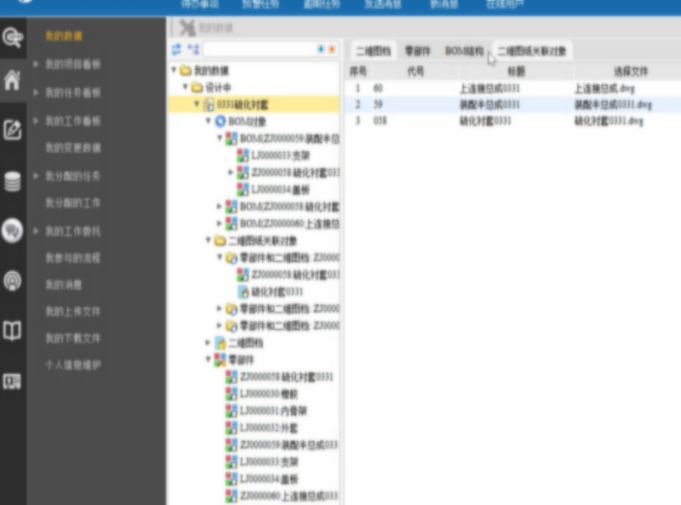Open the form icon at the rail bottom
Screen dimensions: 681x505
(x=12, y=381)
